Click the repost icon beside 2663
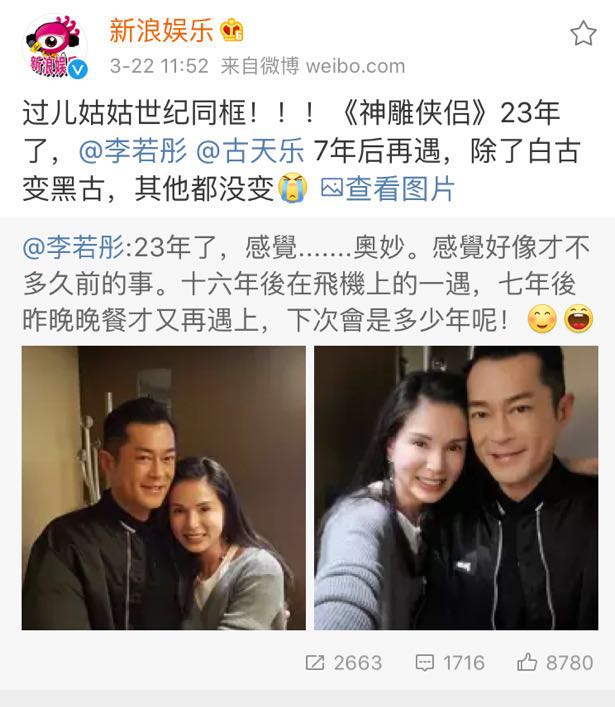 [315, 662]
